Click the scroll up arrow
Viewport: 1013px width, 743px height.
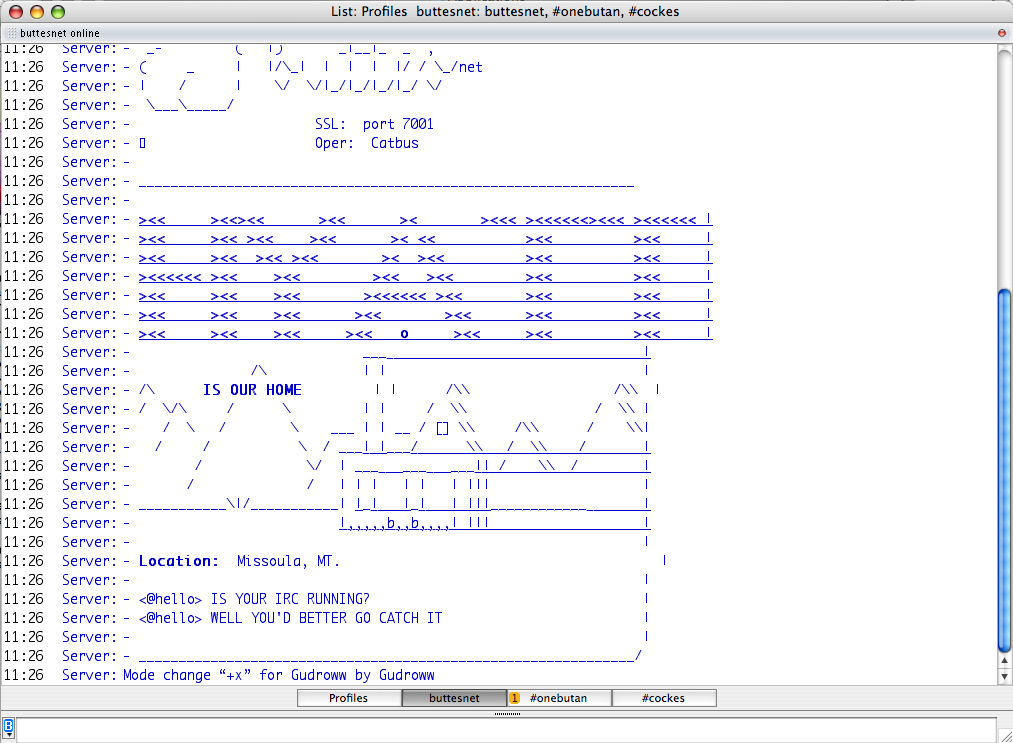click(1004, 661)
